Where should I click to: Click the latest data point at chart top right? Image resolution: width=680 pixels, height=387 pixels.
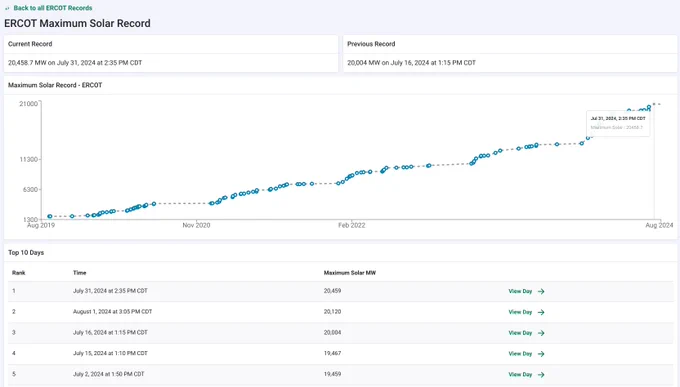click(649, 107)
